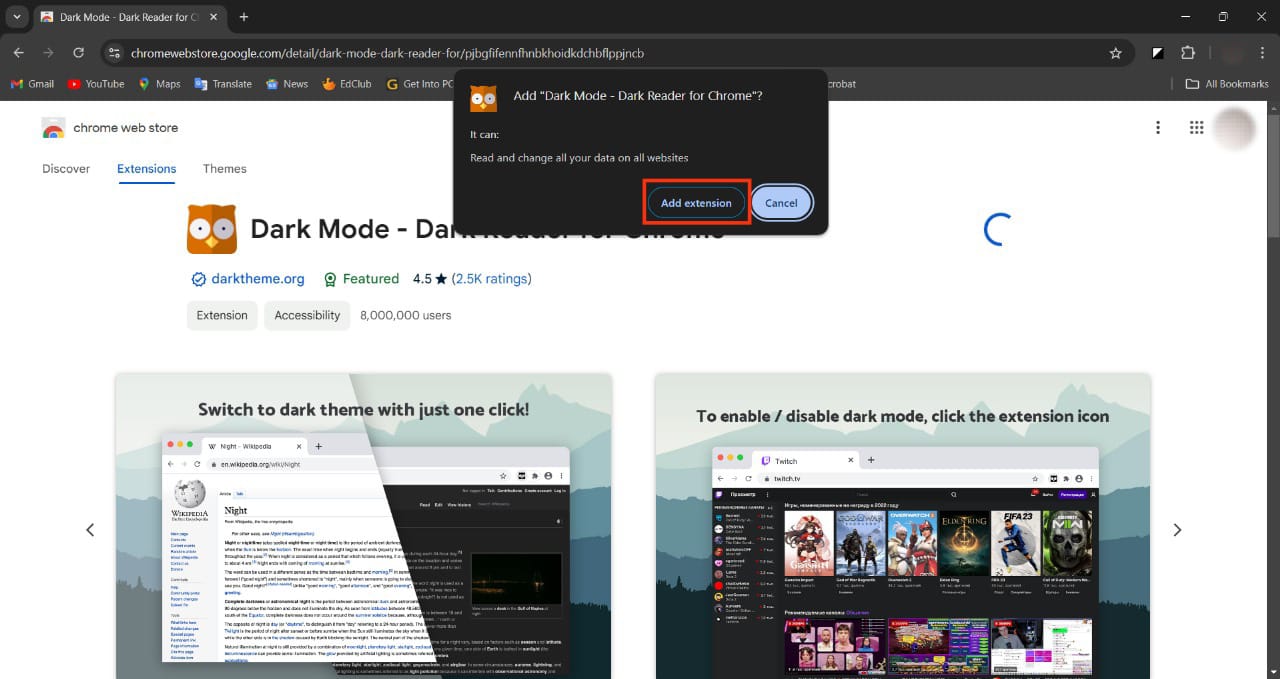Open the YouTube bookmark
The width and height of the screenshot is (1280, 679).
pyautogui.click(x=96, y=84)
